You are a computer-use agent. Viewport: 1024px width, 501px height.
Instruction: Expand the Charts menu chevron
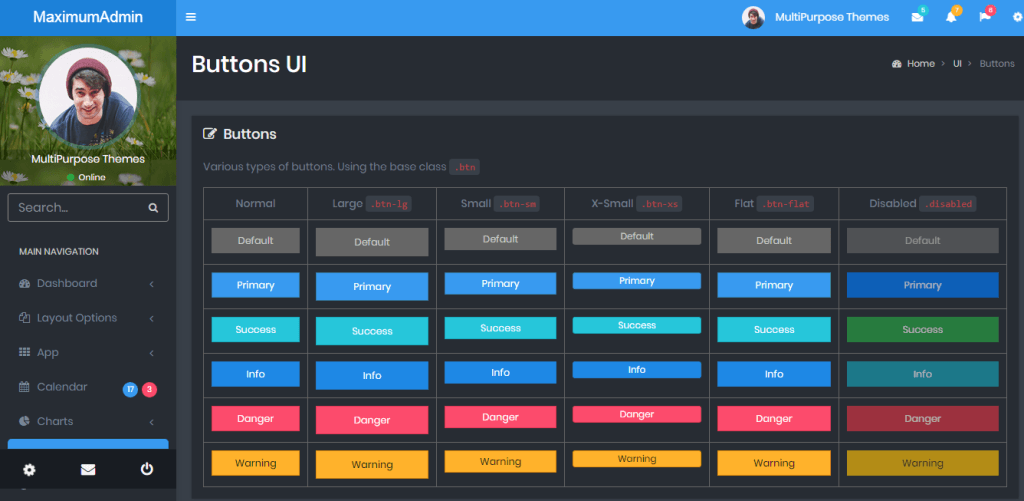(152, 421)
